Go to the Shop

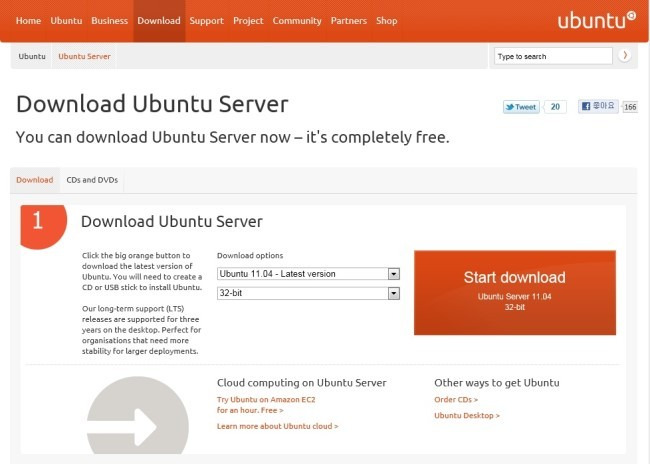(x=386, y=21)
